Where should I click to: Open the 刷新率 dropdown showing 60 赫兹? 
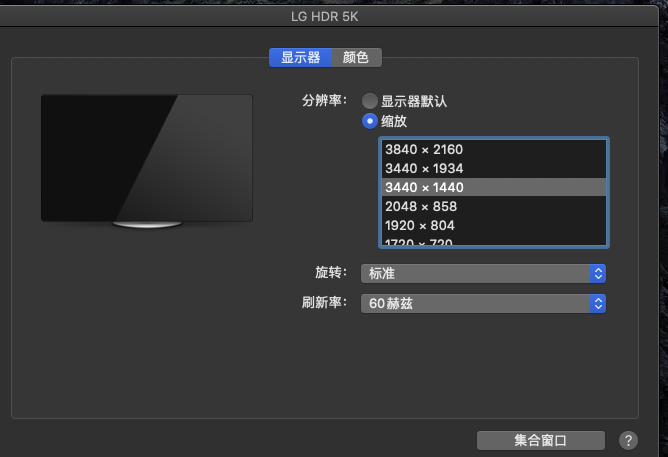coord(483,304)
